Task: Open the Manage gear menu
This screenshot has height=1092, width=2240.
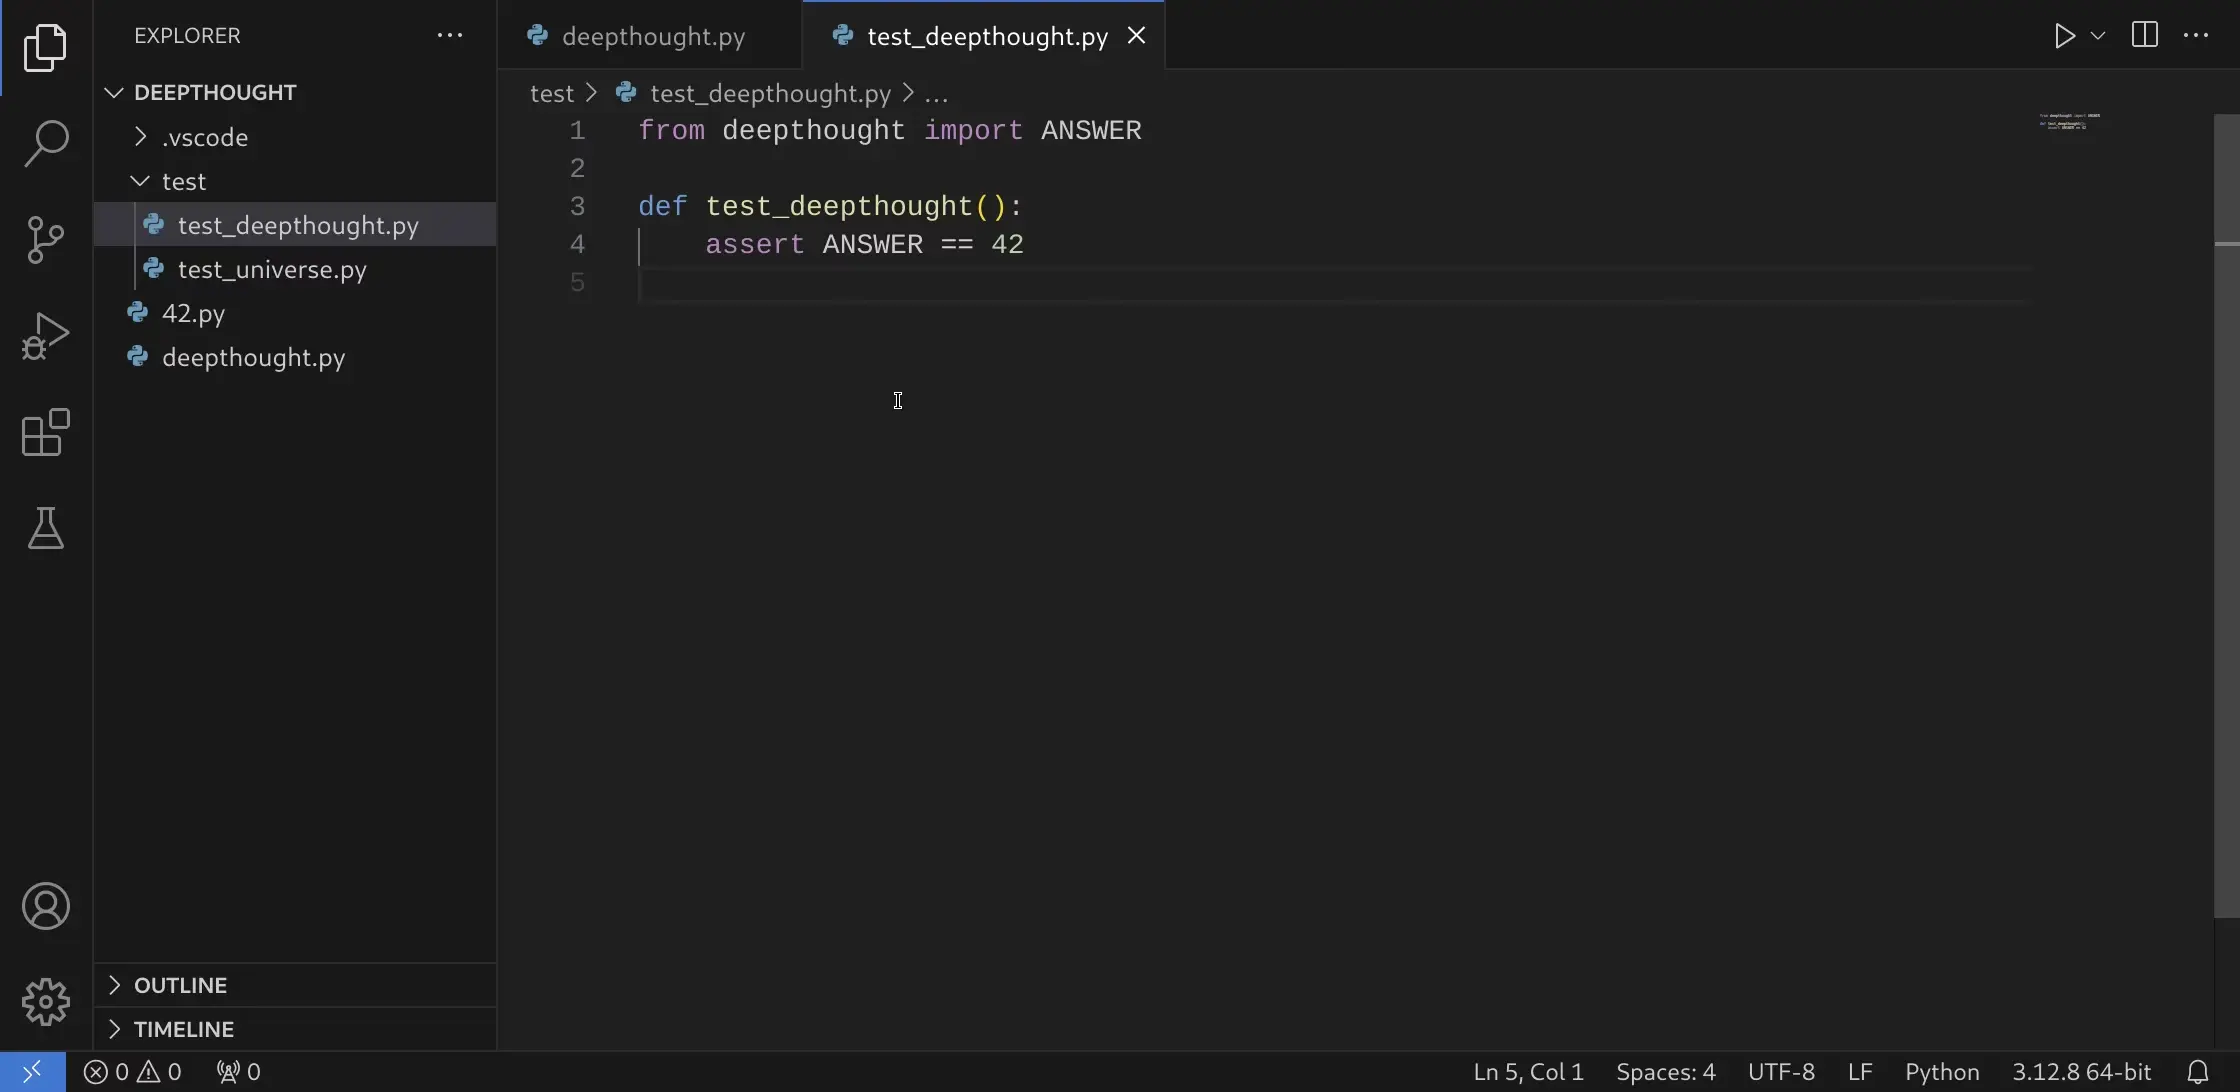Action: 46,1002
